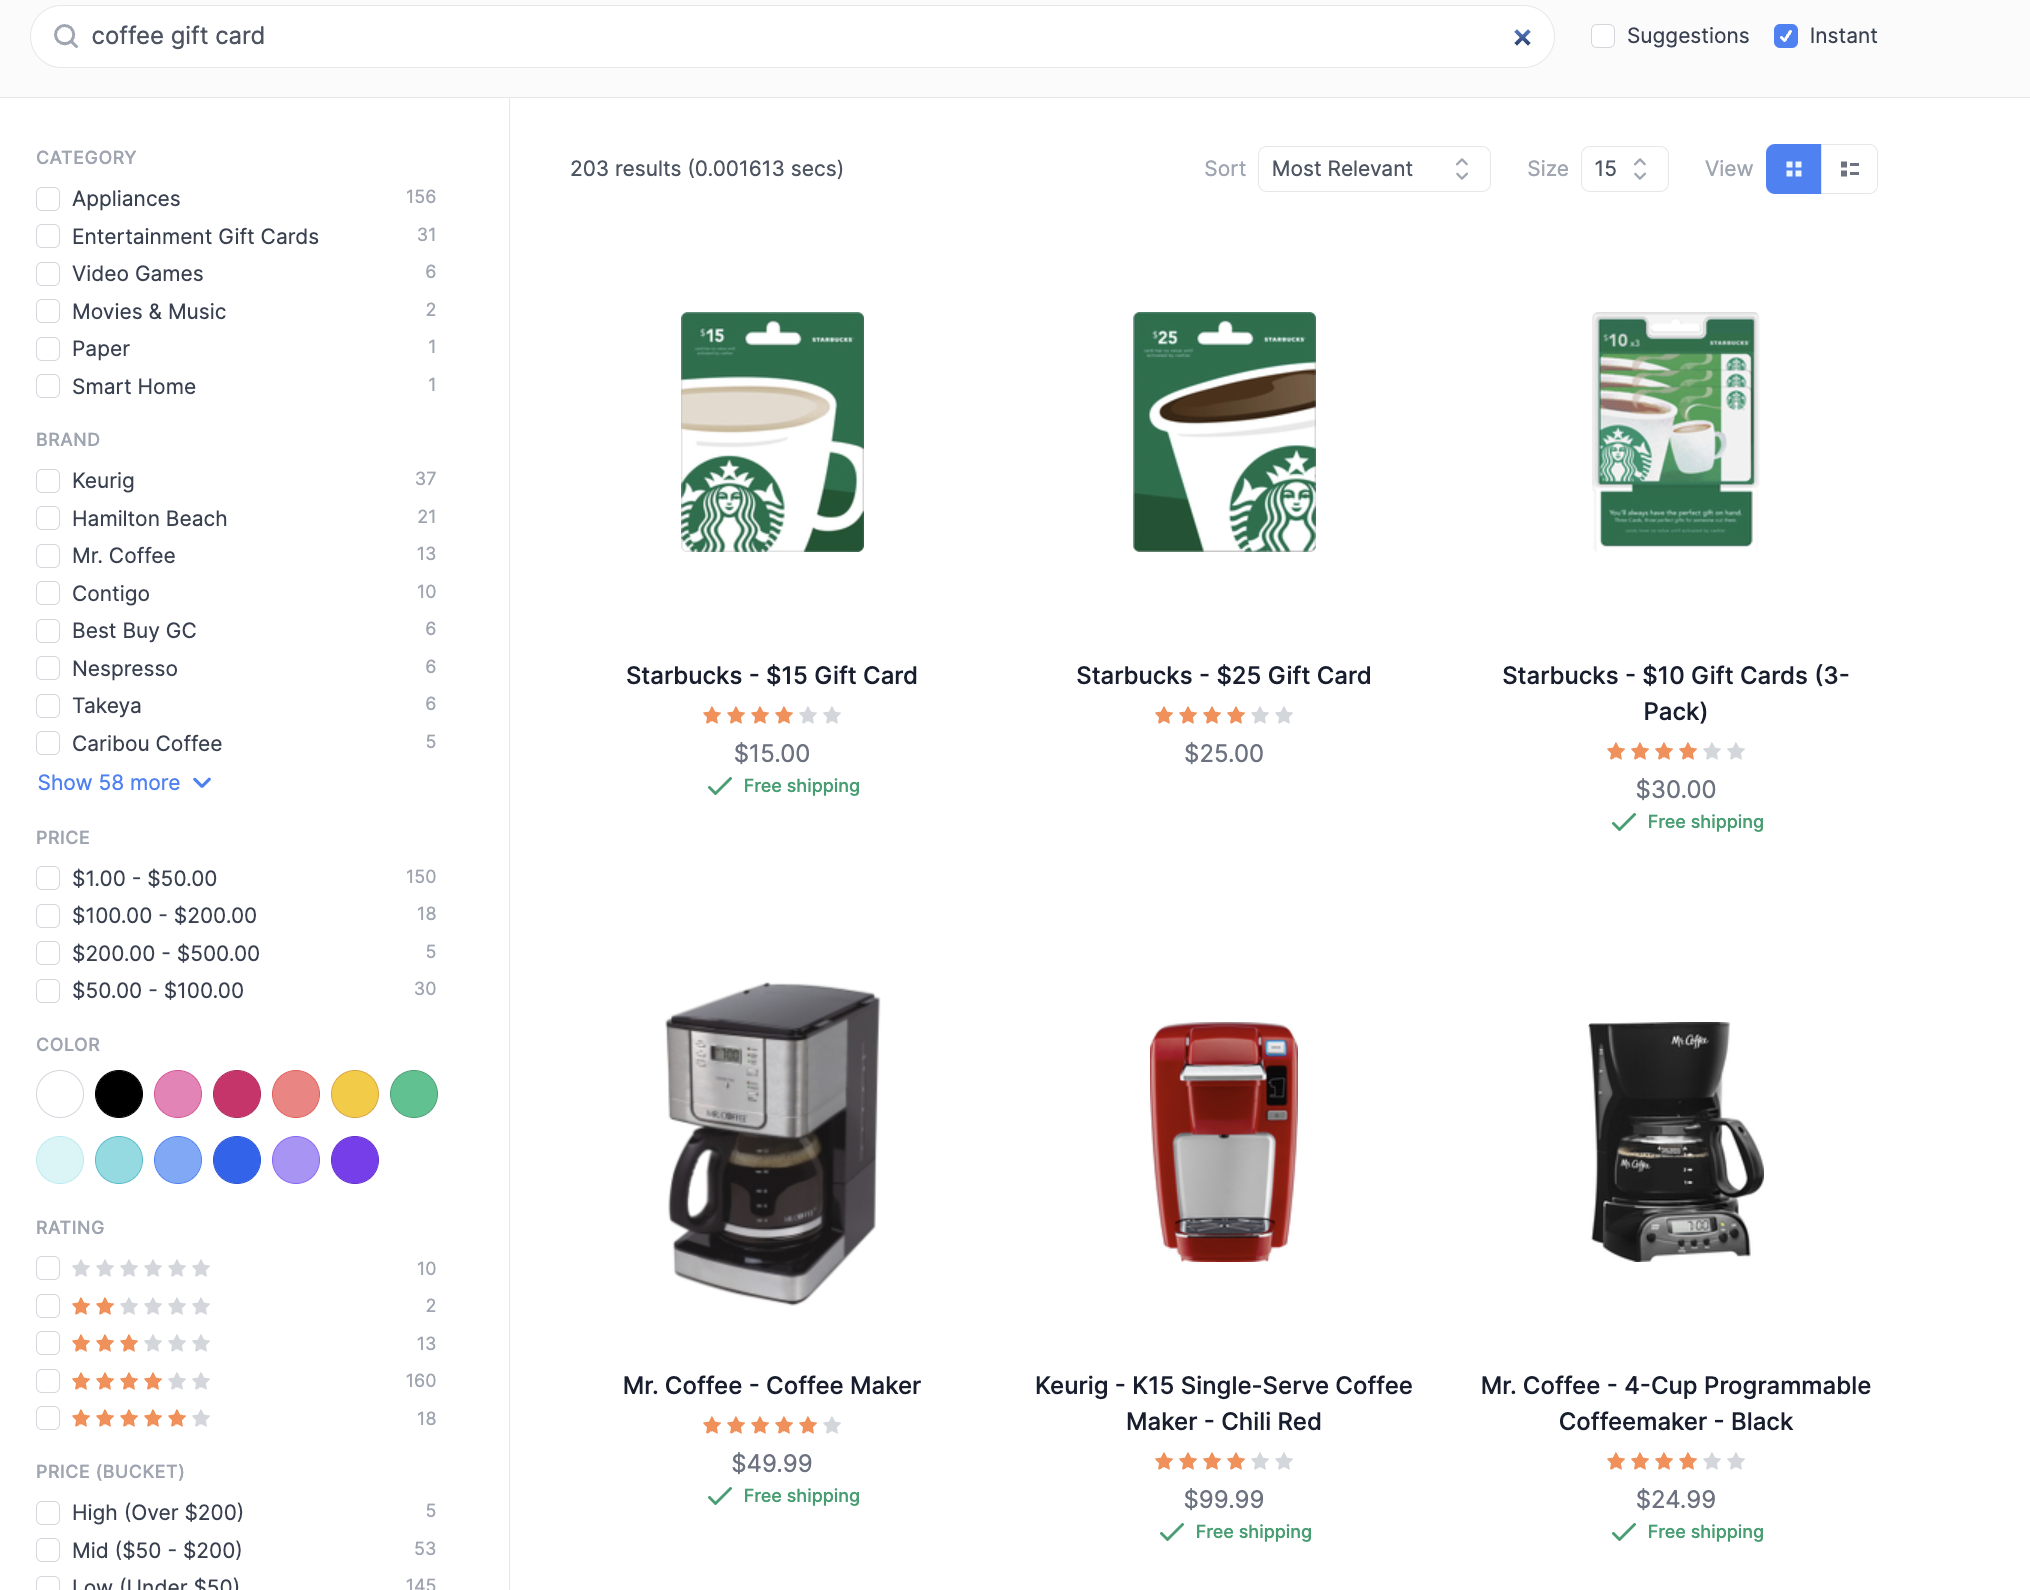This screenshot has height=1590, width=2030.
Task: Filter by Entertainment Gift Cards category
Action: (x=48, y=236)
